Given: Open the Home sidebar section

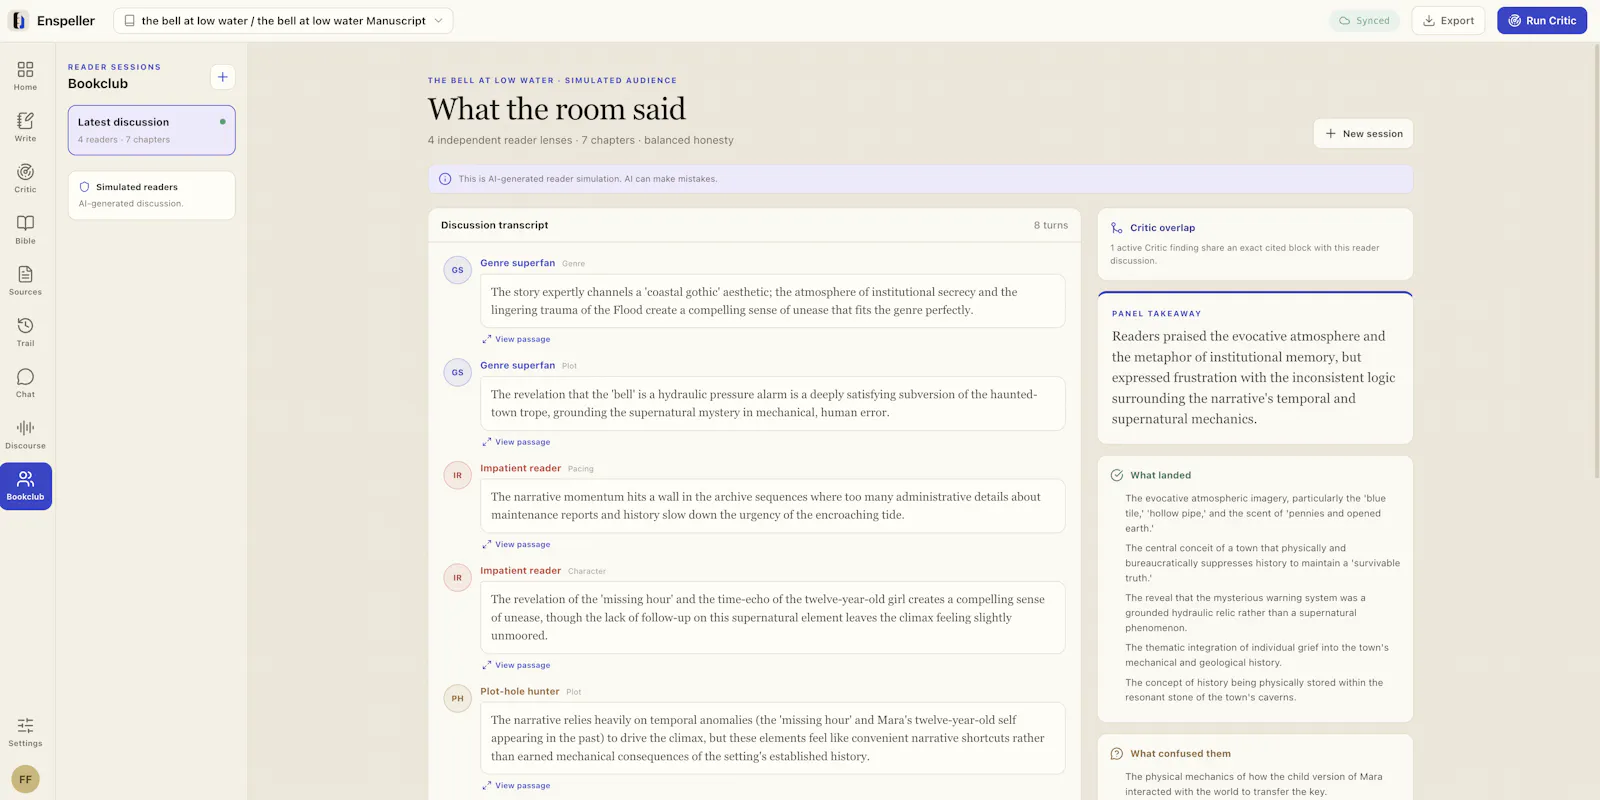Looking at the screenshot, I should point(26,75).
